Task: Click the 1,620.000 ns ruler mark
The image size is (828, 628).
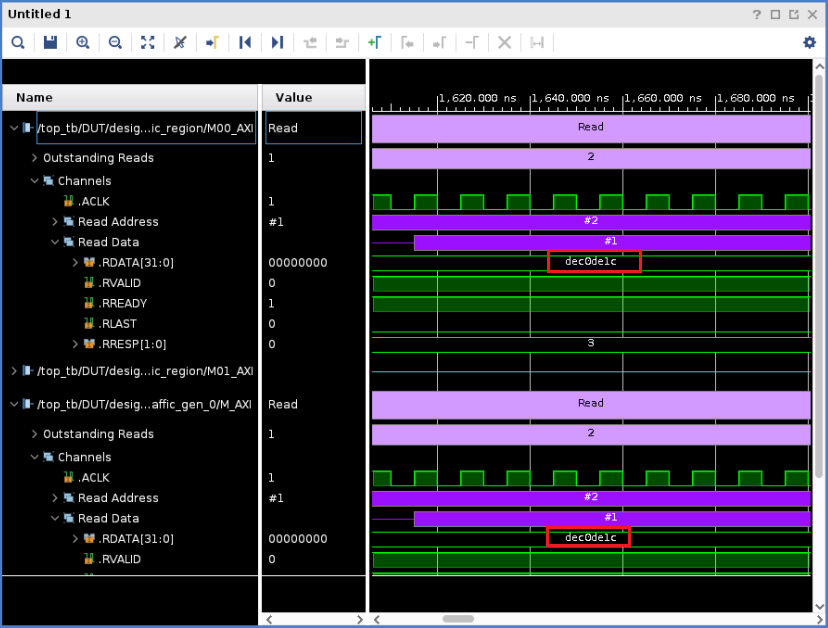Action: tap(477, 98)
